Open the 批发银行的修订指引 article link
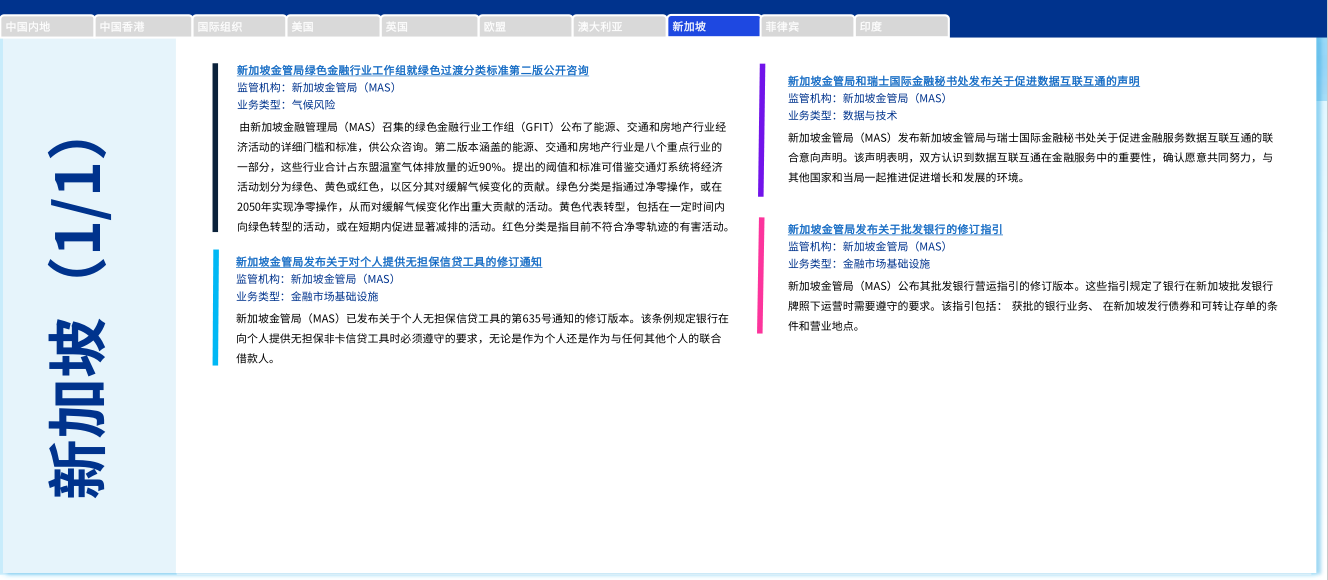 [x=895, y=230]
